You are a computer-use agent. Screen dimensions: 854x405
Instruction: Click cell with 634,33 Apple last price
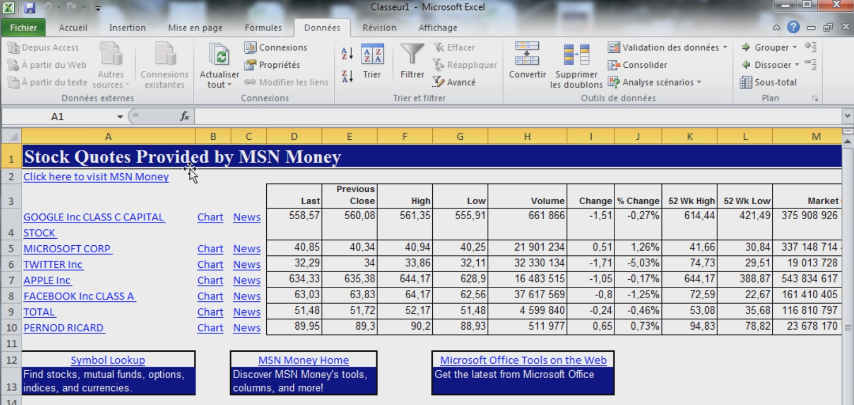[x=294, y=280]
